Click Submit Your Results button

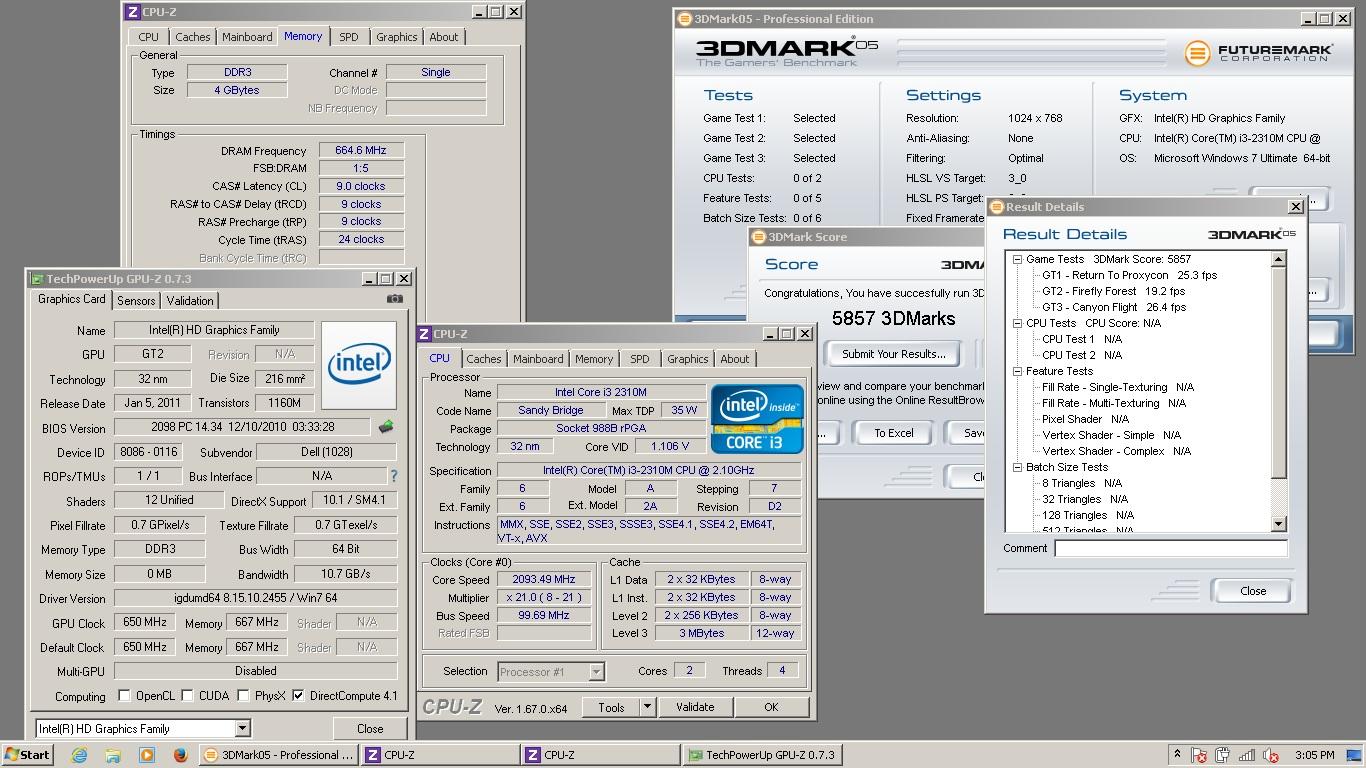coord(893,354)
